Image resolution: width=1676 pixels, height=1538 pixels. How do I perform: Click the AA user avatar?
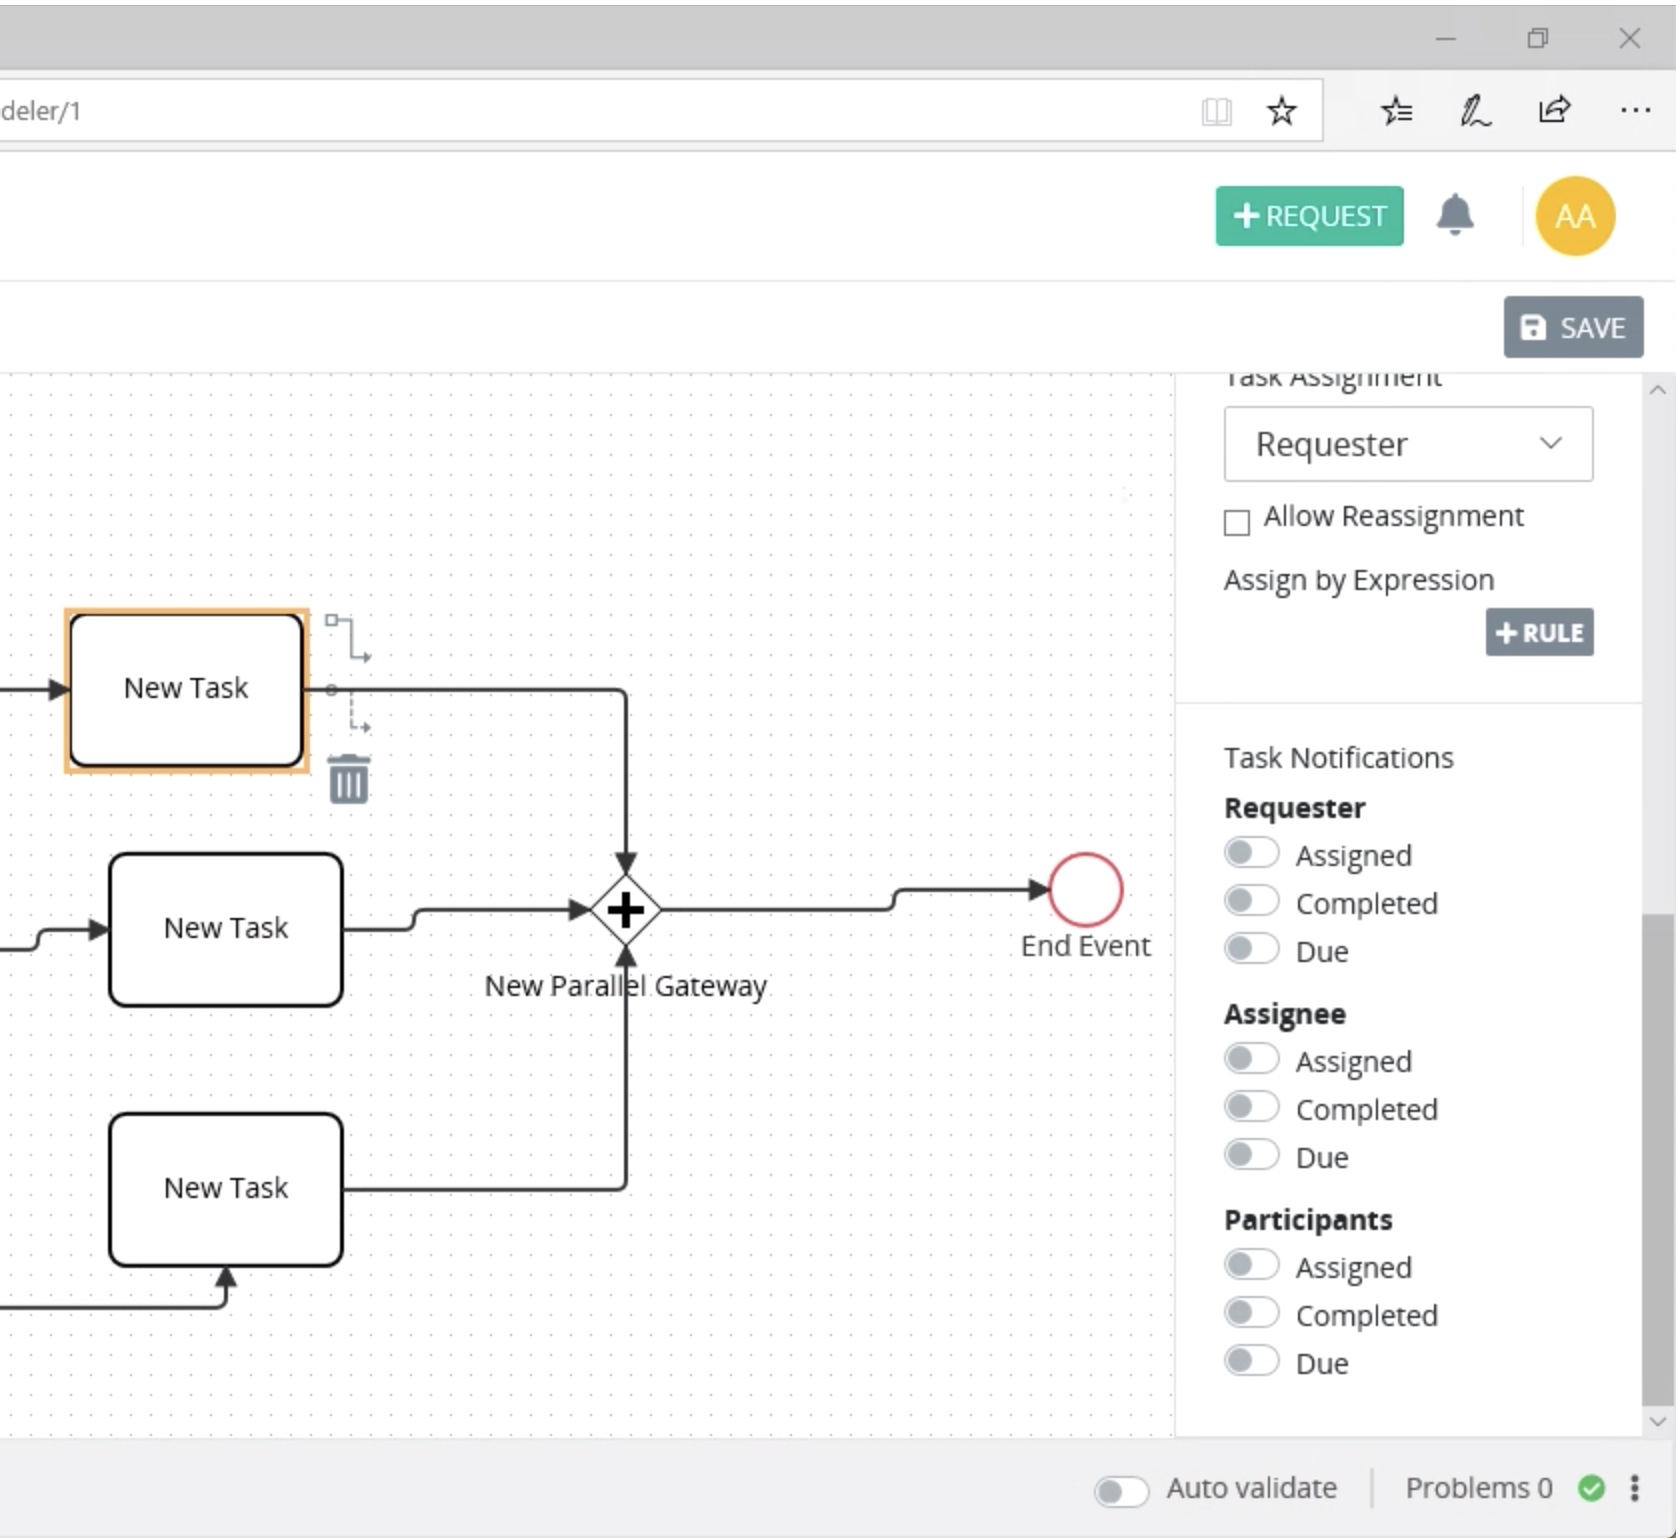[1574, 216]
